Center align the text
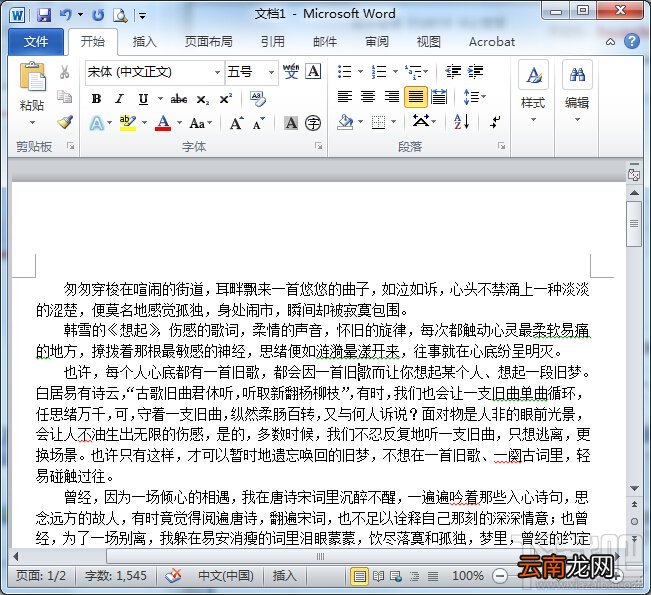651x595 pixels. 368,97
